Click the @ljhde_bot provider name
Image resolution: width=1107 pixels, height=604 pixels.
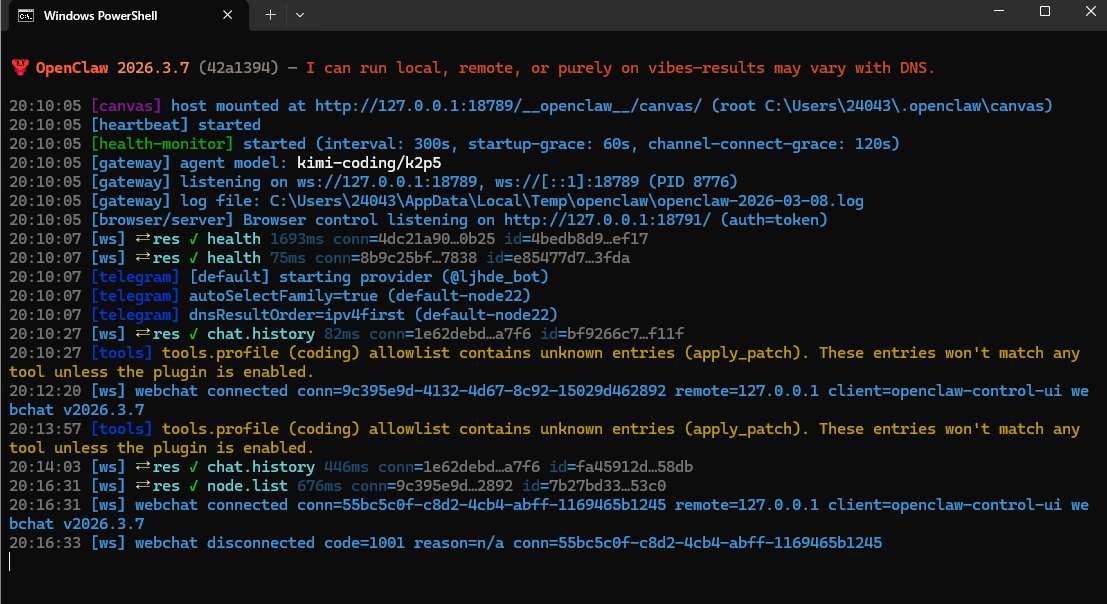(495, 277)
